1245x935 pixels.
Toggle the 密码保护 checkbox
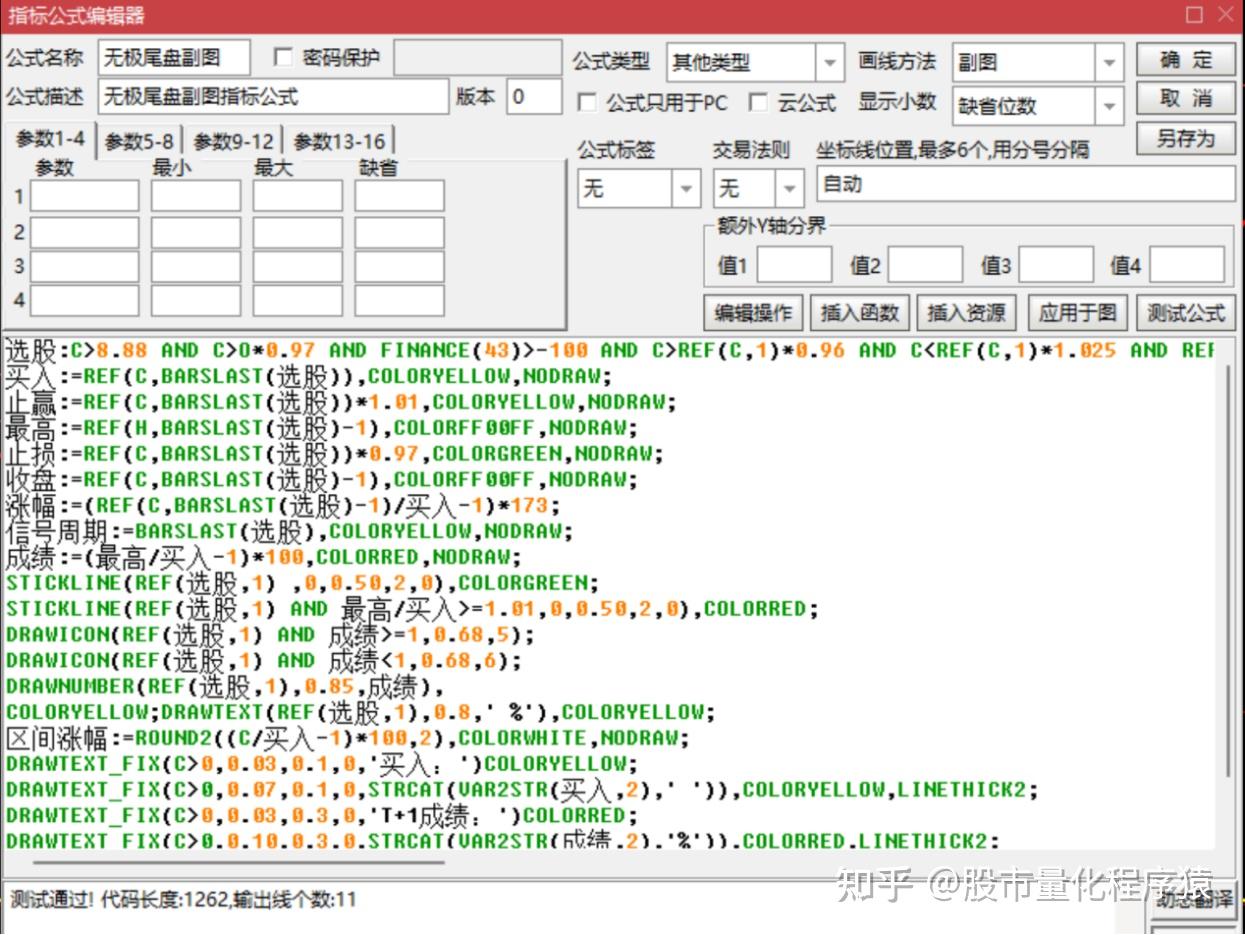[283, 57]
